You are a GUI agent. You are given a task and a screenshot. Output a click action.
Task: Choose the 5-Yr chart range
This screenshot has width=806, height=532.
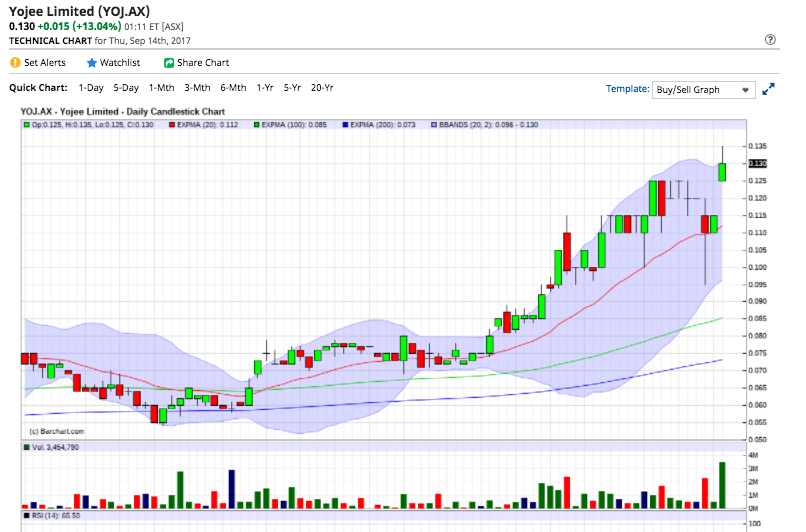point(292,88)
